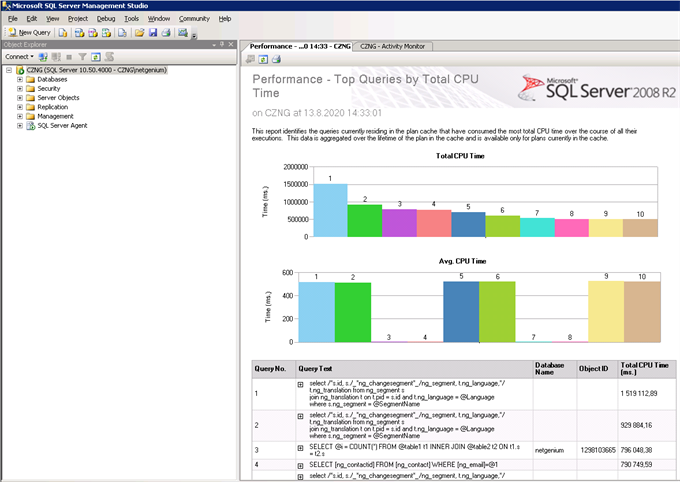Click bar 10 in Total CPU Time chart
The height and width of the screenshot is (482, 680).
click(x=640, y=228)
